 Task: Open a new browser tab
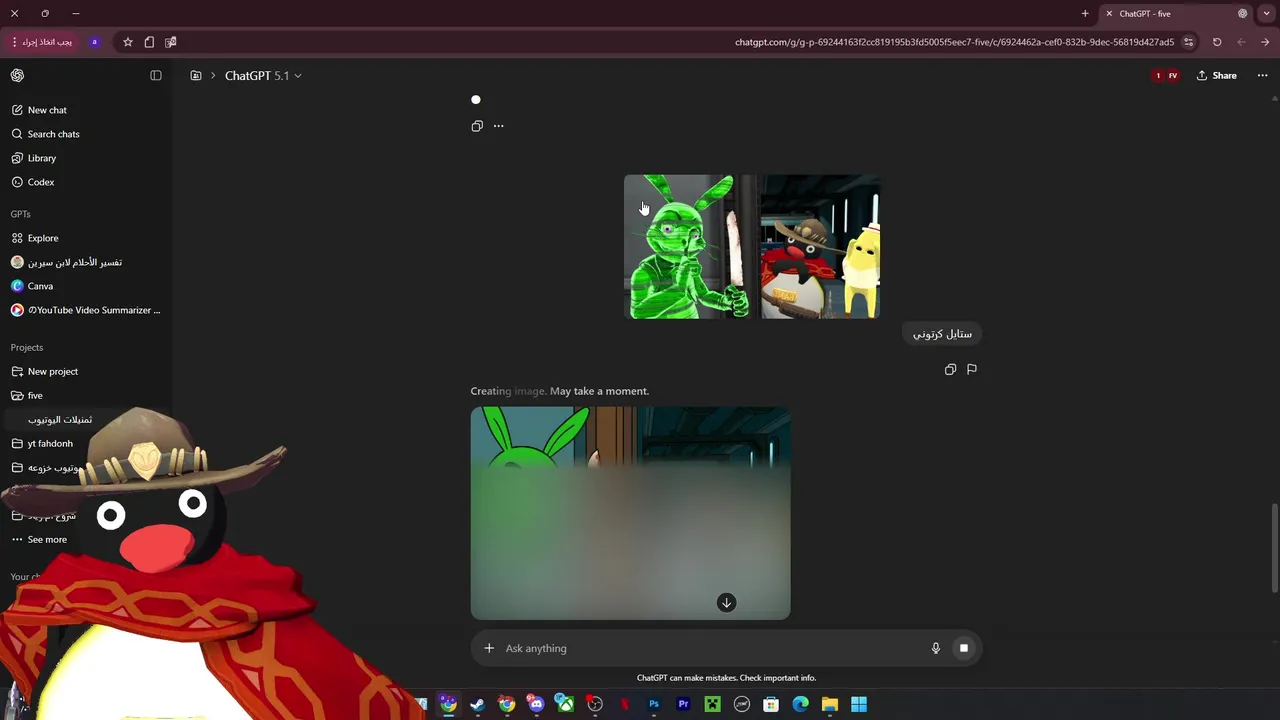click(1085, 14)
